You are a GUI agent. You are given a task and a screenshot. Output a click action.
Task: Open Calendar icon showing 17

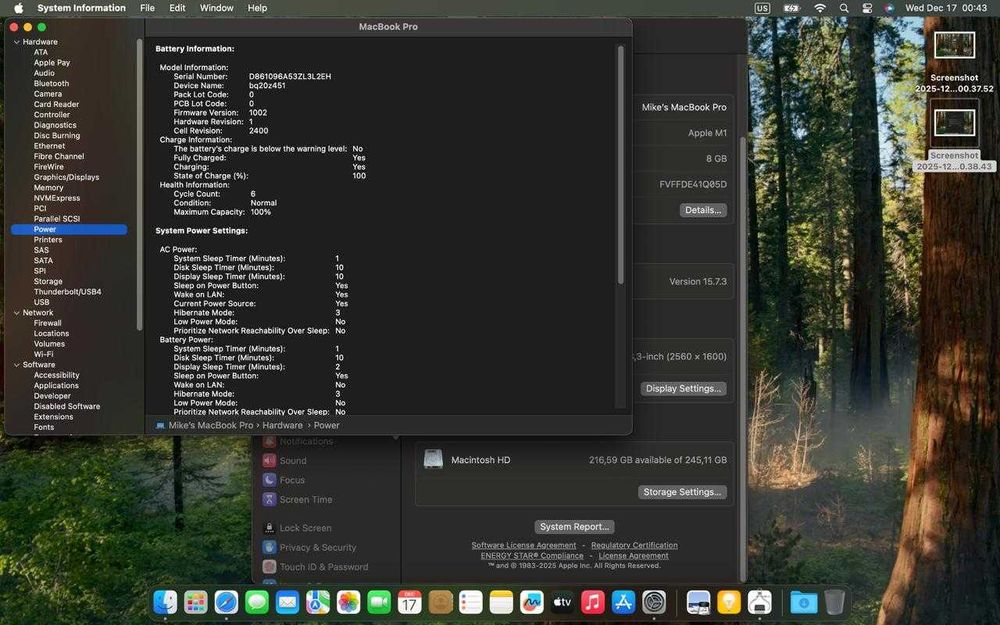click(x=409, y=602)
